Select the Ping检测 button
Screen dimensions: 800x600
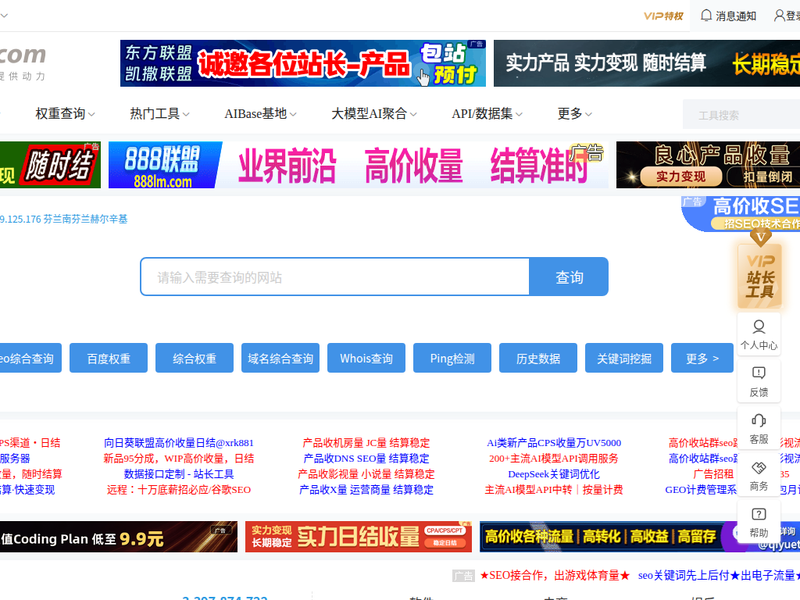tap(452, 358)
